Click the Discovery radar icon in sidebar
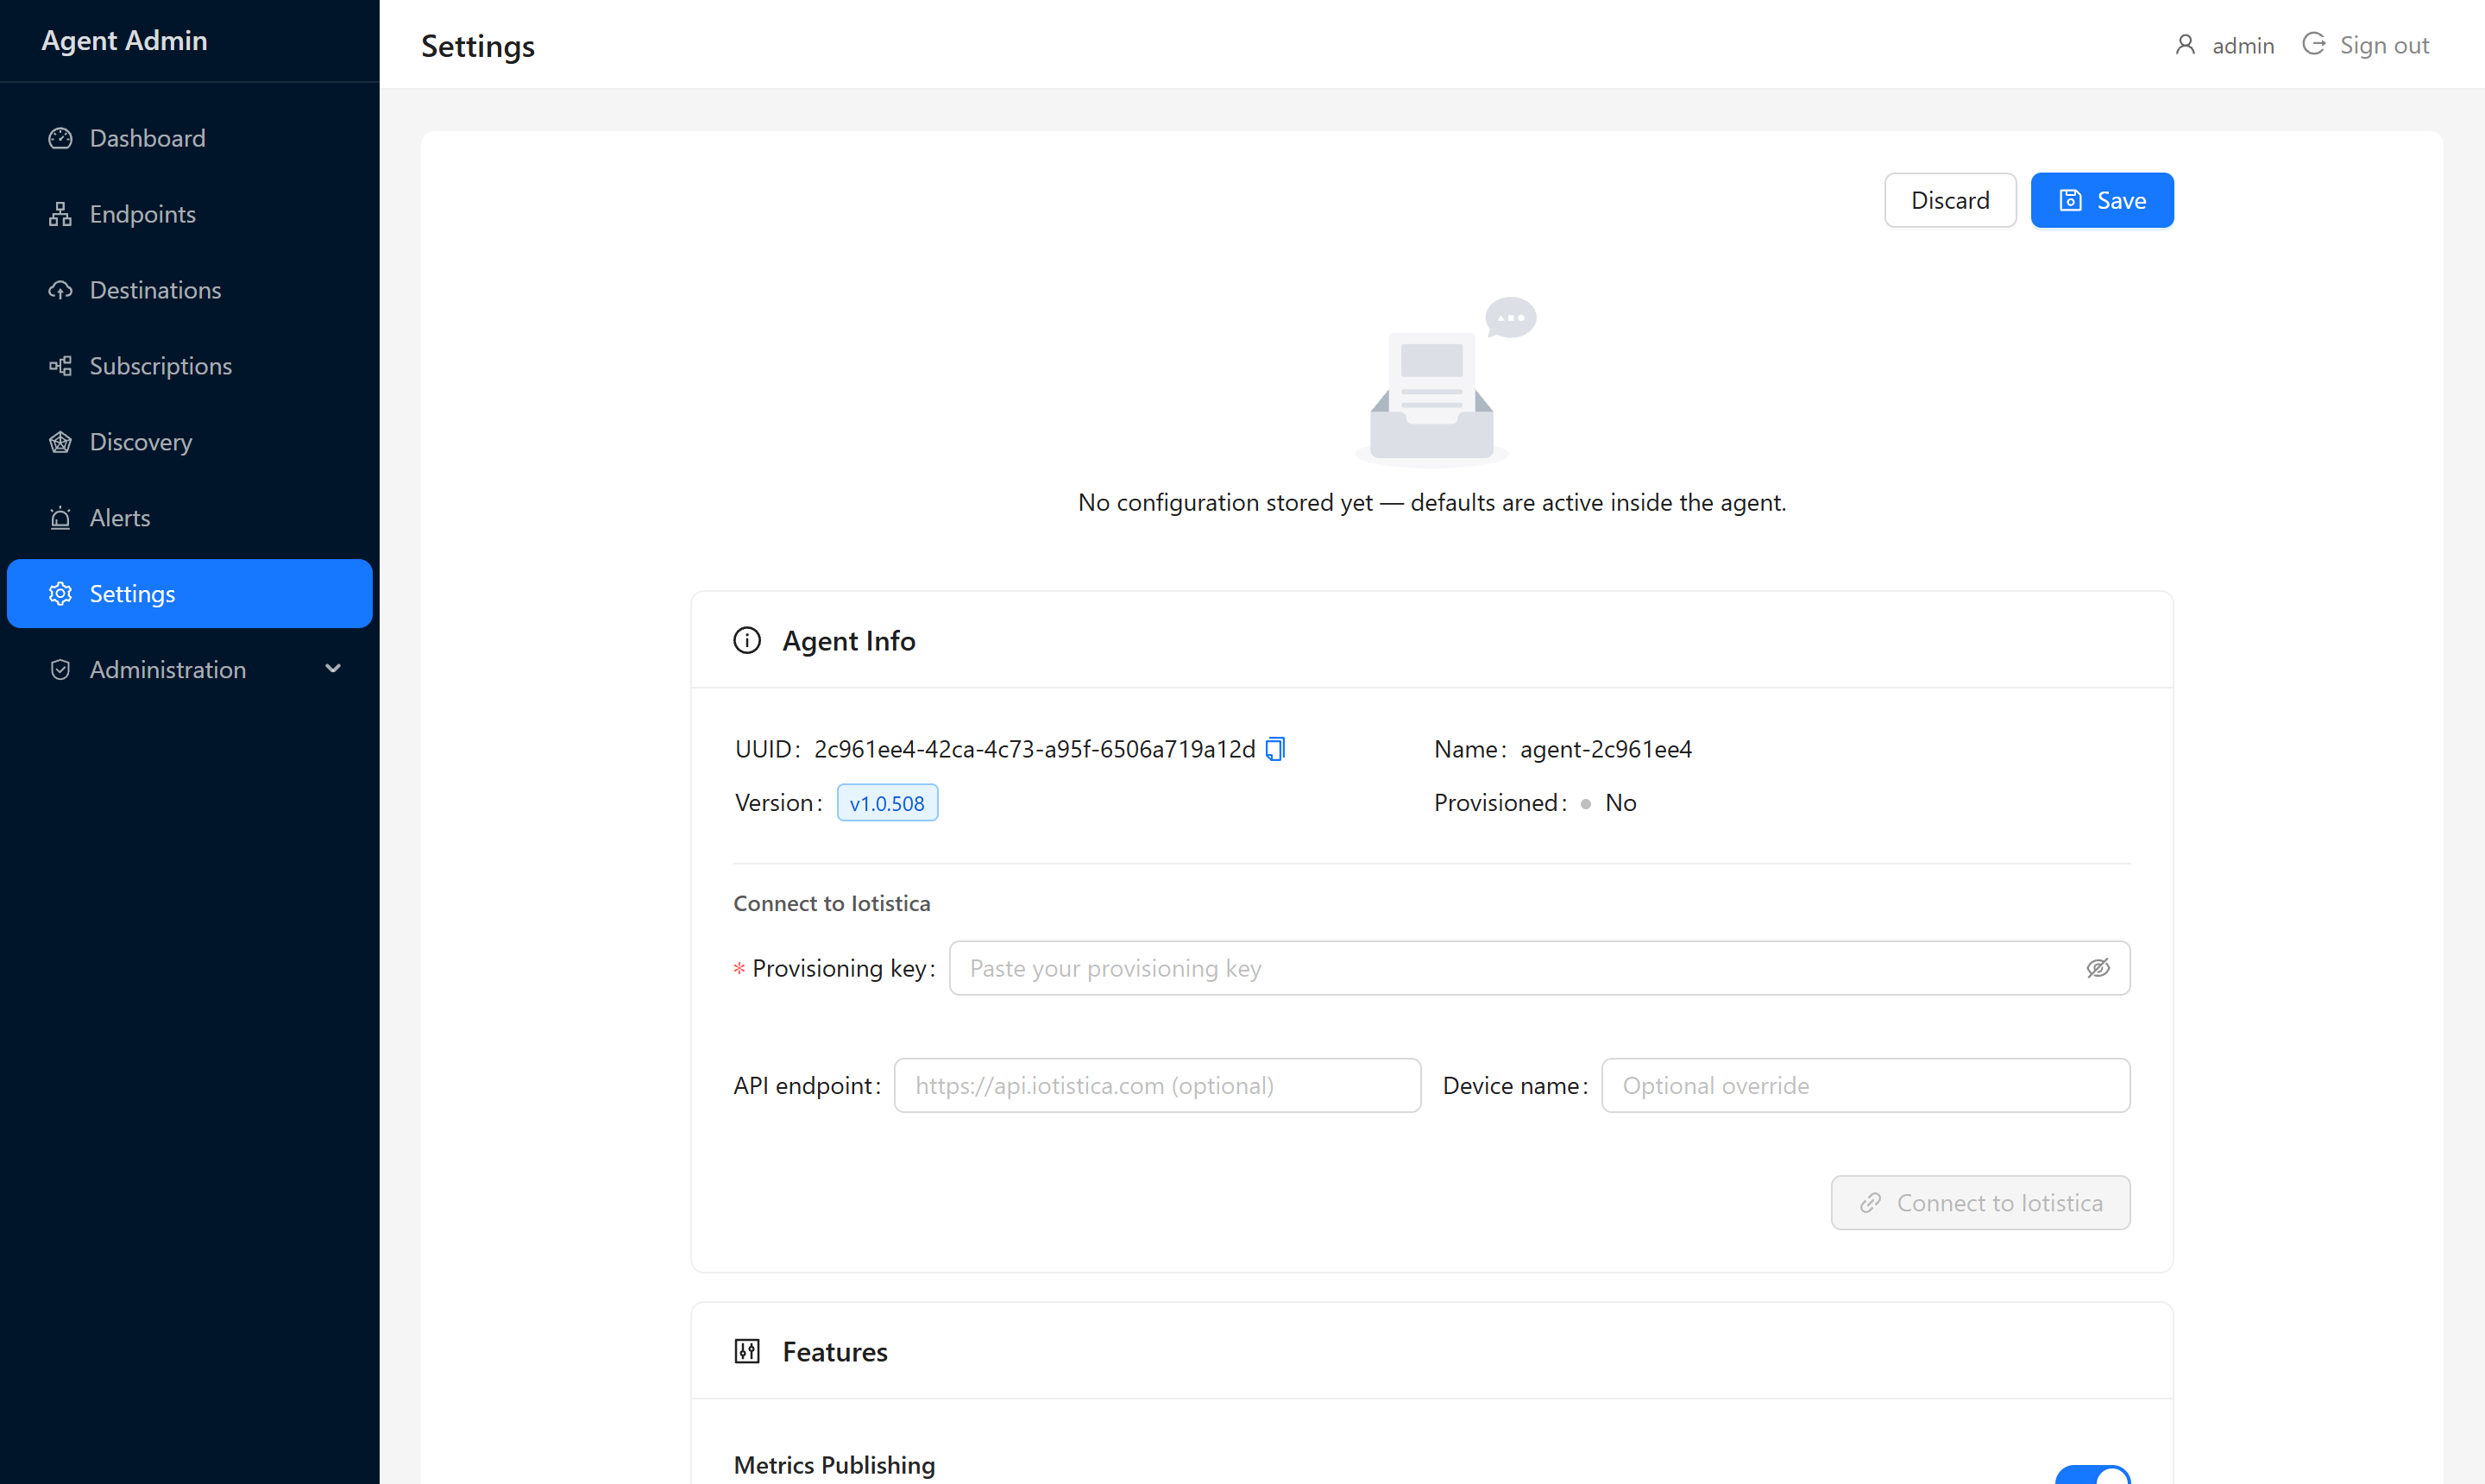Viewport: 2485px width, 1484px height. click(60, 442)
